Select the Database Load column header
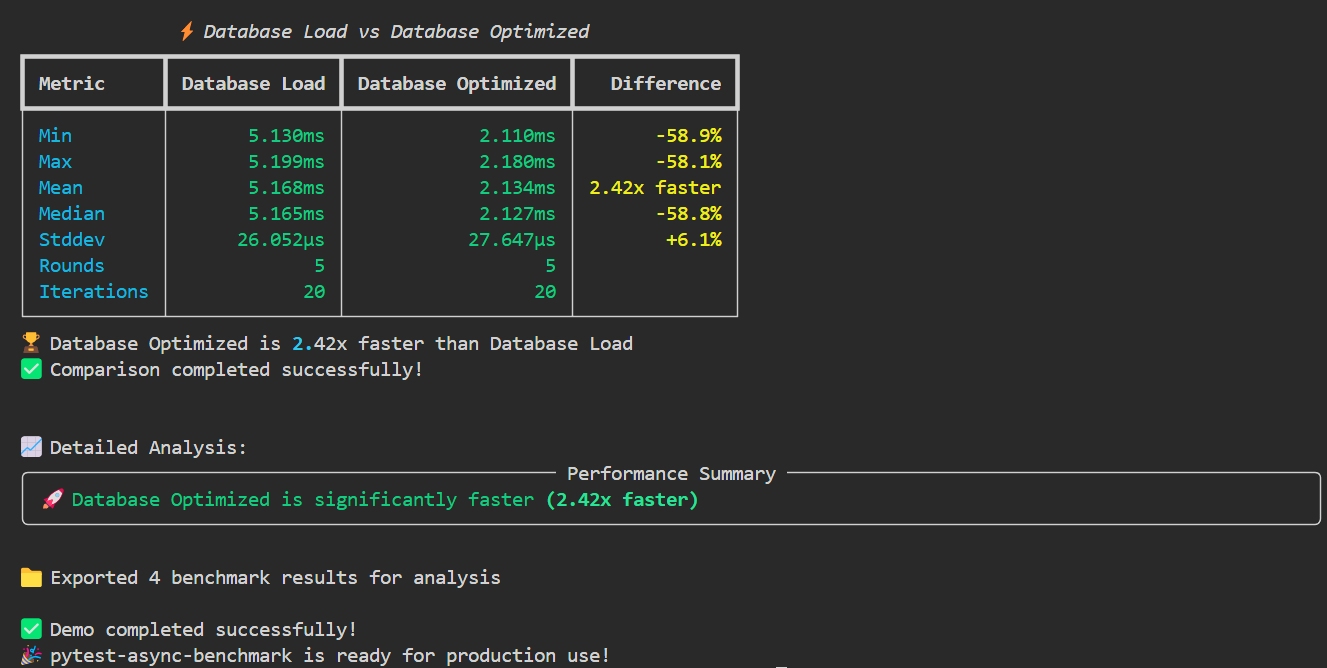This screenshot has width=1327, height=668. 253,84
